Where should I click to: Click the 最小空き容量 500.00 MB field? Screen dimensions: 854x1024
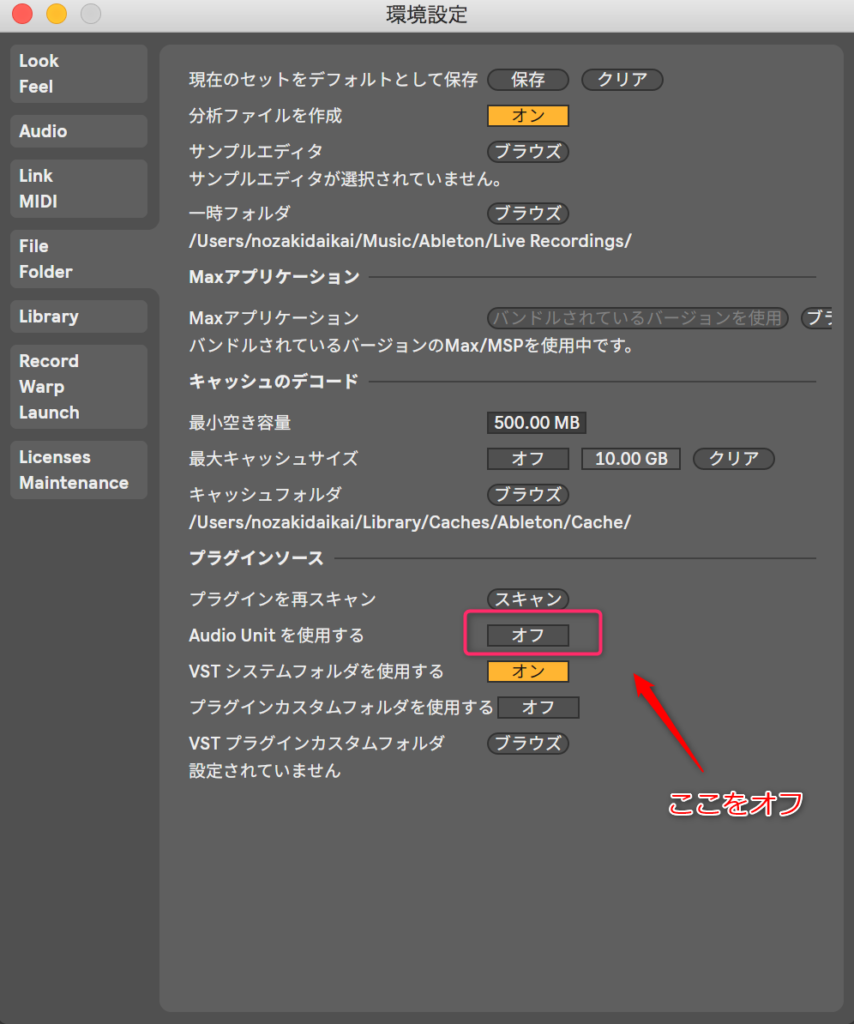[x=536, y=423]
